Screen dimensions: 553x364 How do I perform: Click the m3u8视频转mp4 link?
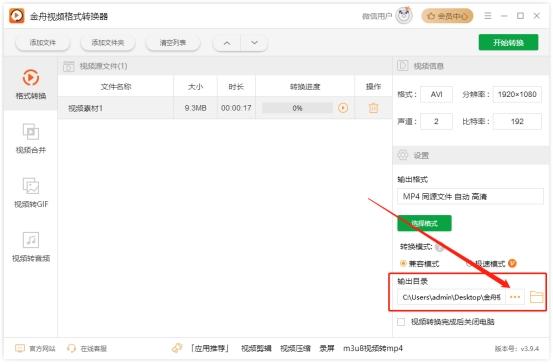click(373, 349)
